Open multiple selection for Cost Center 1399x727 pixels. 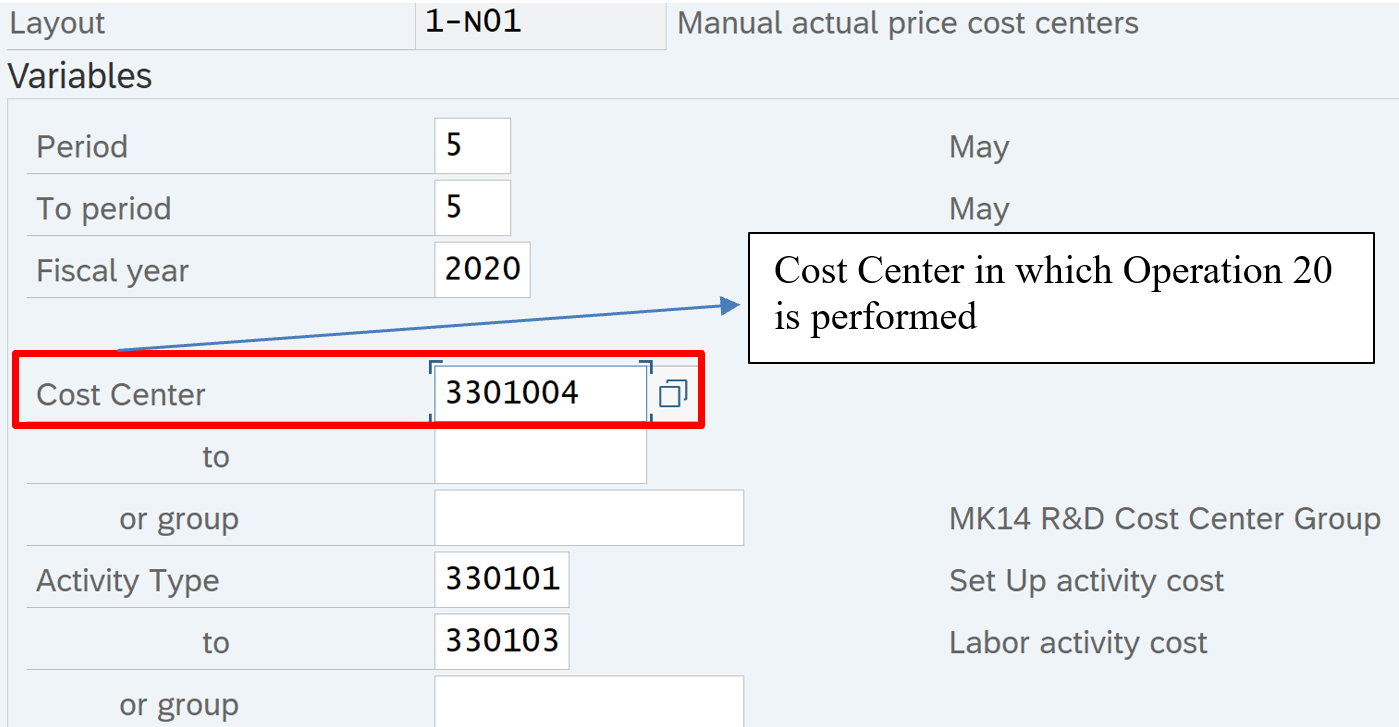click(673, 394)
